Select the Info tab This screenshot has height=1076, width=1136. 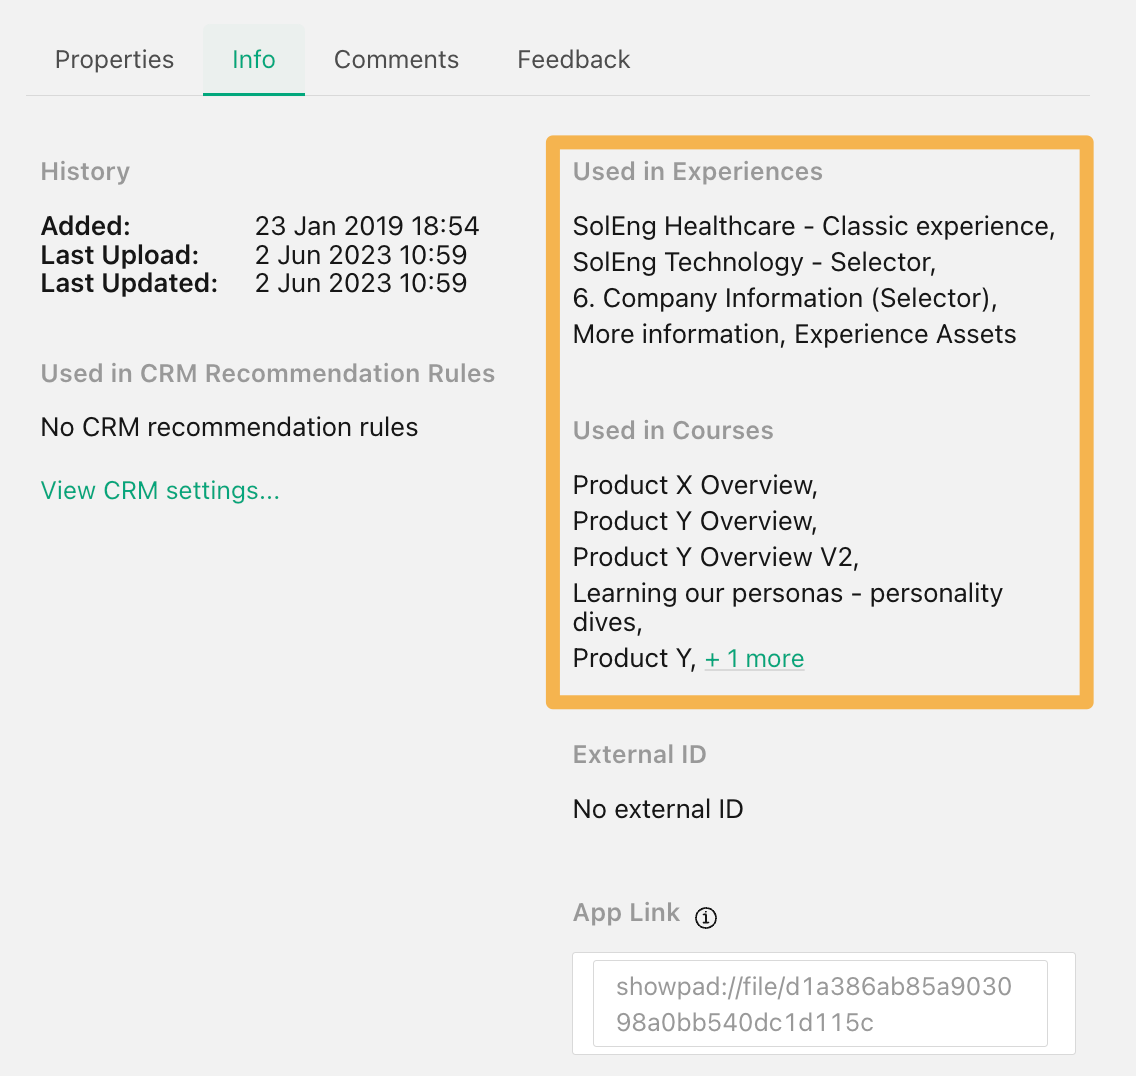pyautogui.click(x=254, y=59)
